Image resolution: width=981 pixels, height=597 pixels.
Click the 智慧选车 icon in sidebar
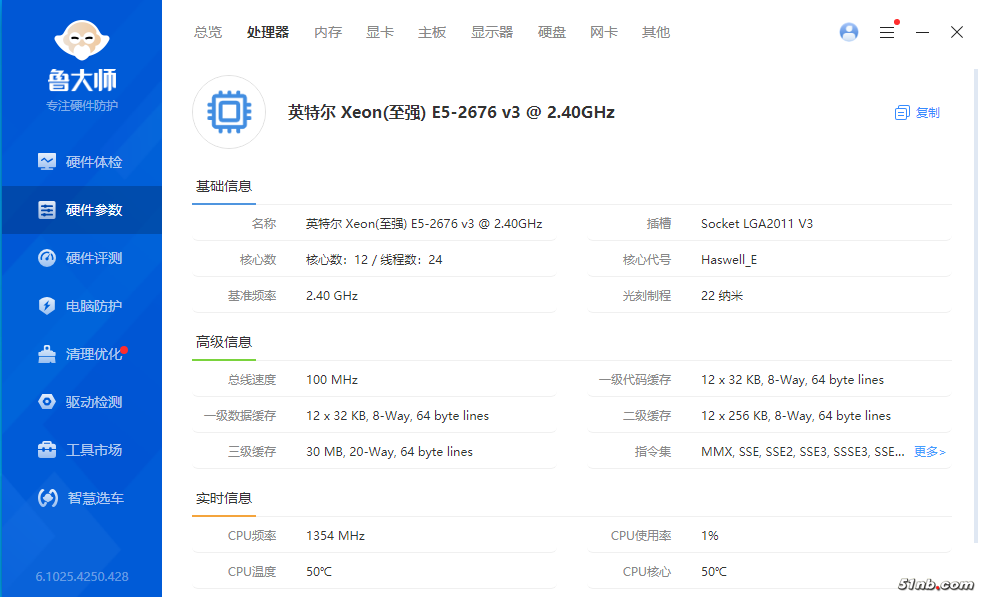pyautogui.click(x=47, y=498)
